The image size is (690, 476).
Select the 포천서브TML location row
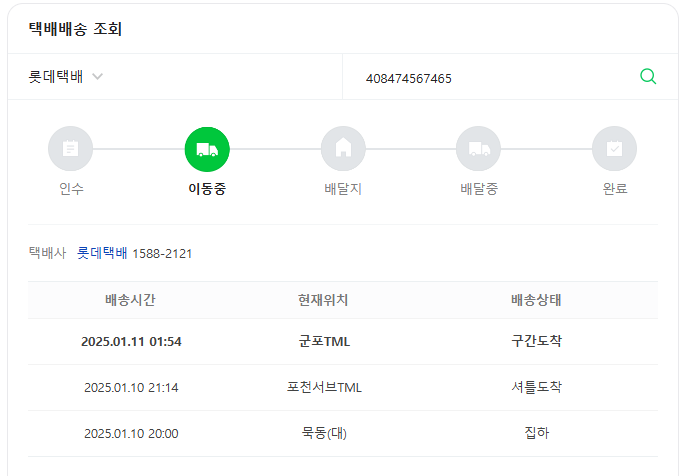tap(343, 388)
